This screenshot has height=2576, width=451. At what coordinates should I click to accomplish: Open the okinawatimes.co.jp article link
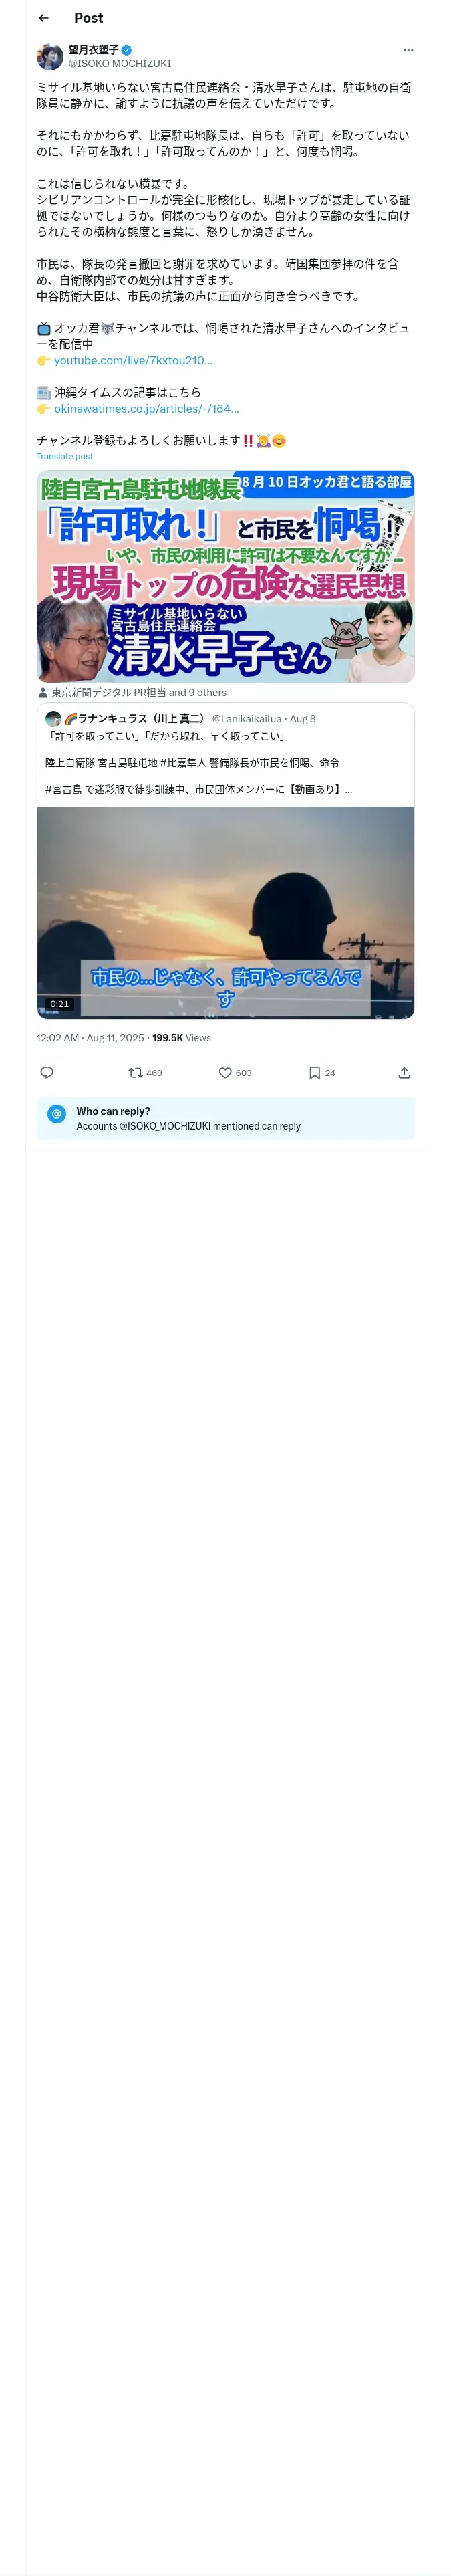pos(146,408)
